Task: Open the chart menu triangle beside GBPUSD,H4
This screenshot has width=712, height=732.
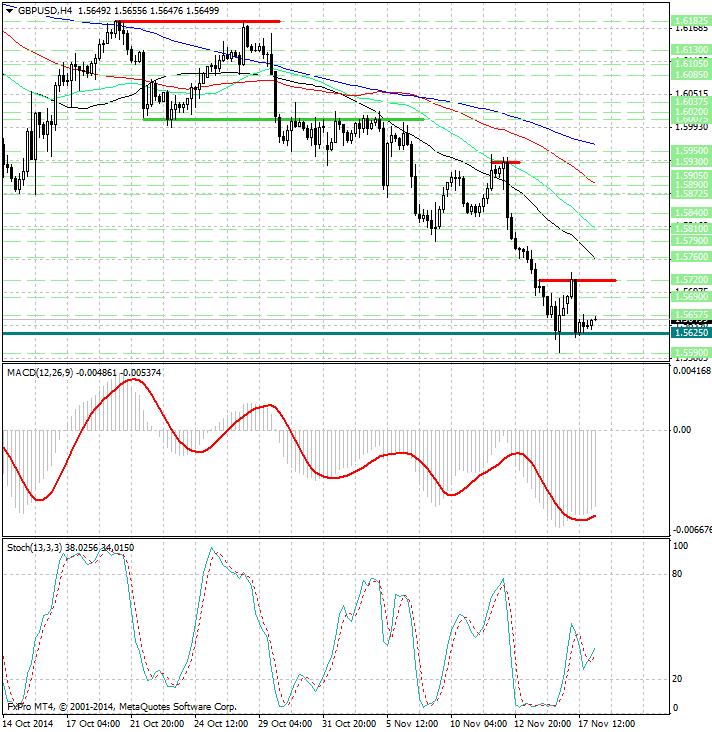Action: 9,11
